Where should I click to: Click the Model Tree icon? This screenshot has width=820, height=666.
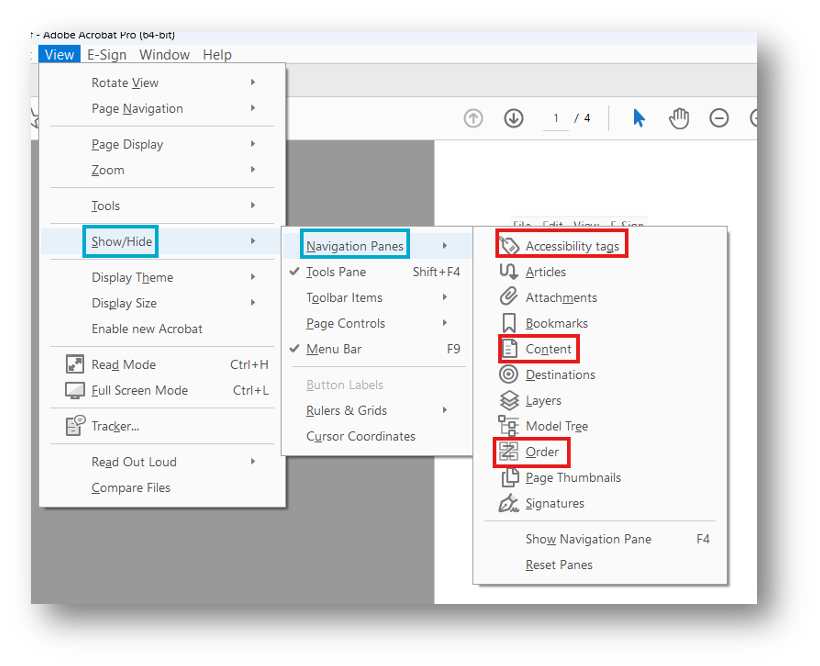(508, 426)
